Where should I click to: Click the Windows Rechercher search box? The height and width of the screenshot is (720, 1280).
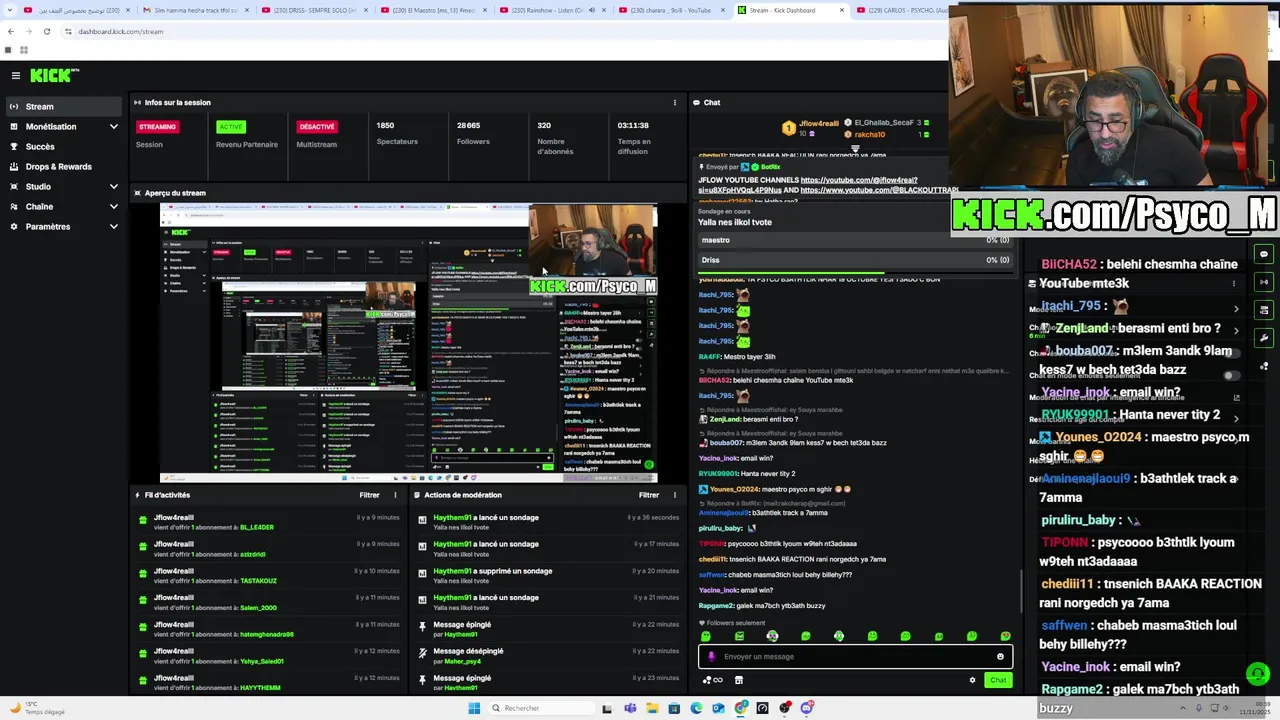[540, 708]
